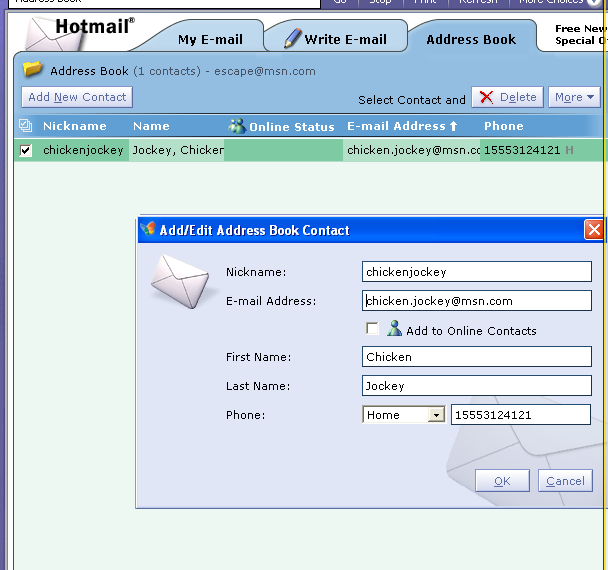
Task: Click into the Nickname text field
Action: click(x=476, y=271)
